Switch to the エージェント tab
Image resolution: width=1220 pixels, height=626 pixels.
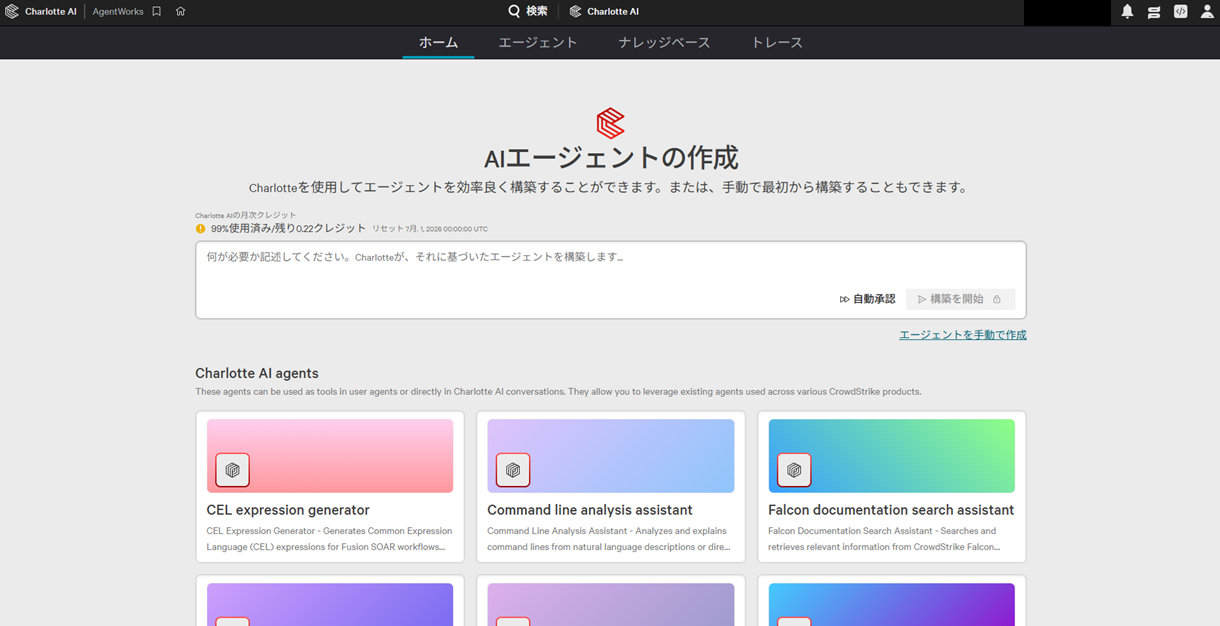point(538,42)
